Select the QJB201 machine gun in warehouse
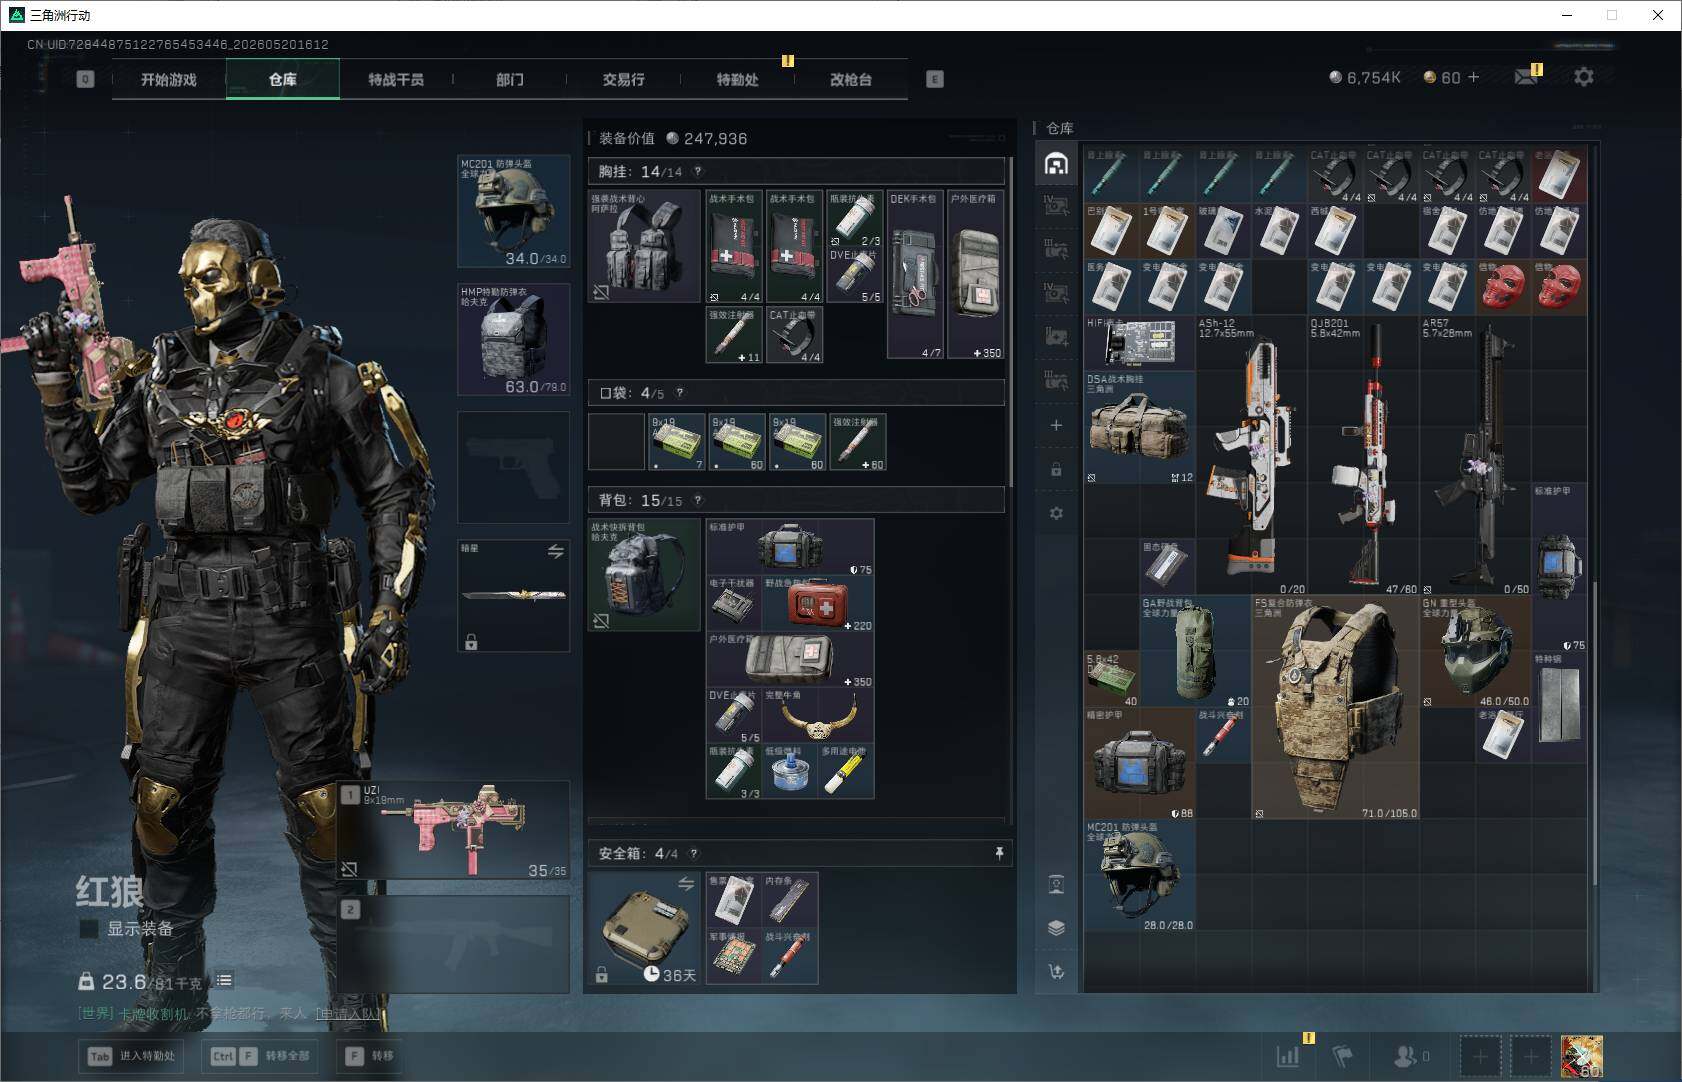 (1363, 456)
